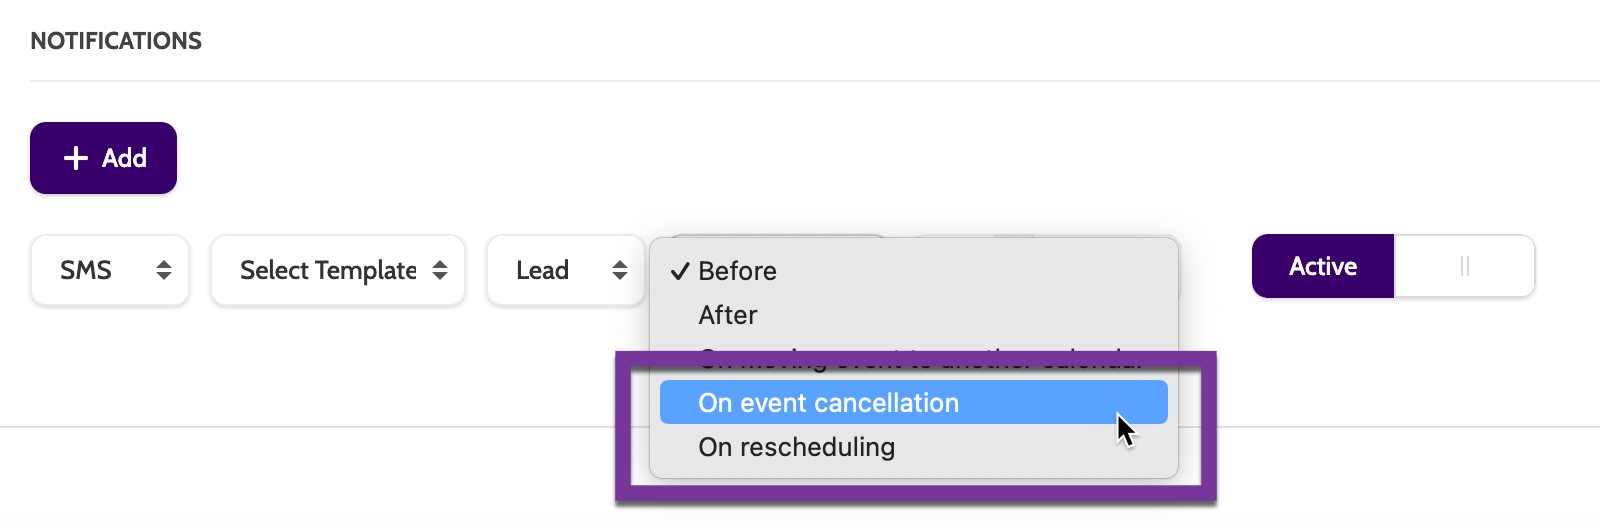Click the Lead dropdown up-down arrows icon
This screenshot has width=1600, height=524.
click(620, 270)
